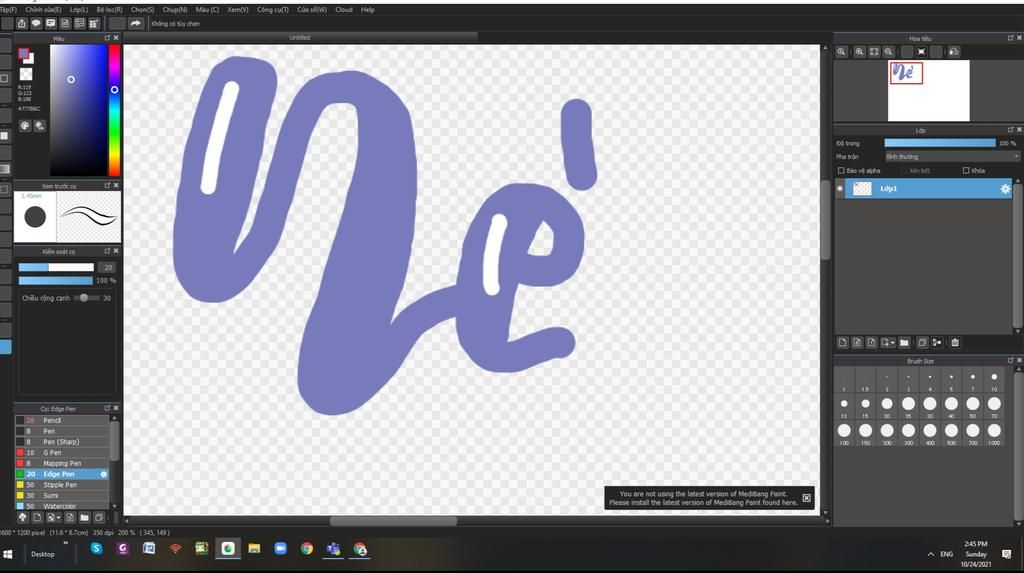The height and width of the screenshot is (573, 1024).
Task: Click the brush opacity slider at 100 %
Action: pyautogui.click(x=56, y=280)
